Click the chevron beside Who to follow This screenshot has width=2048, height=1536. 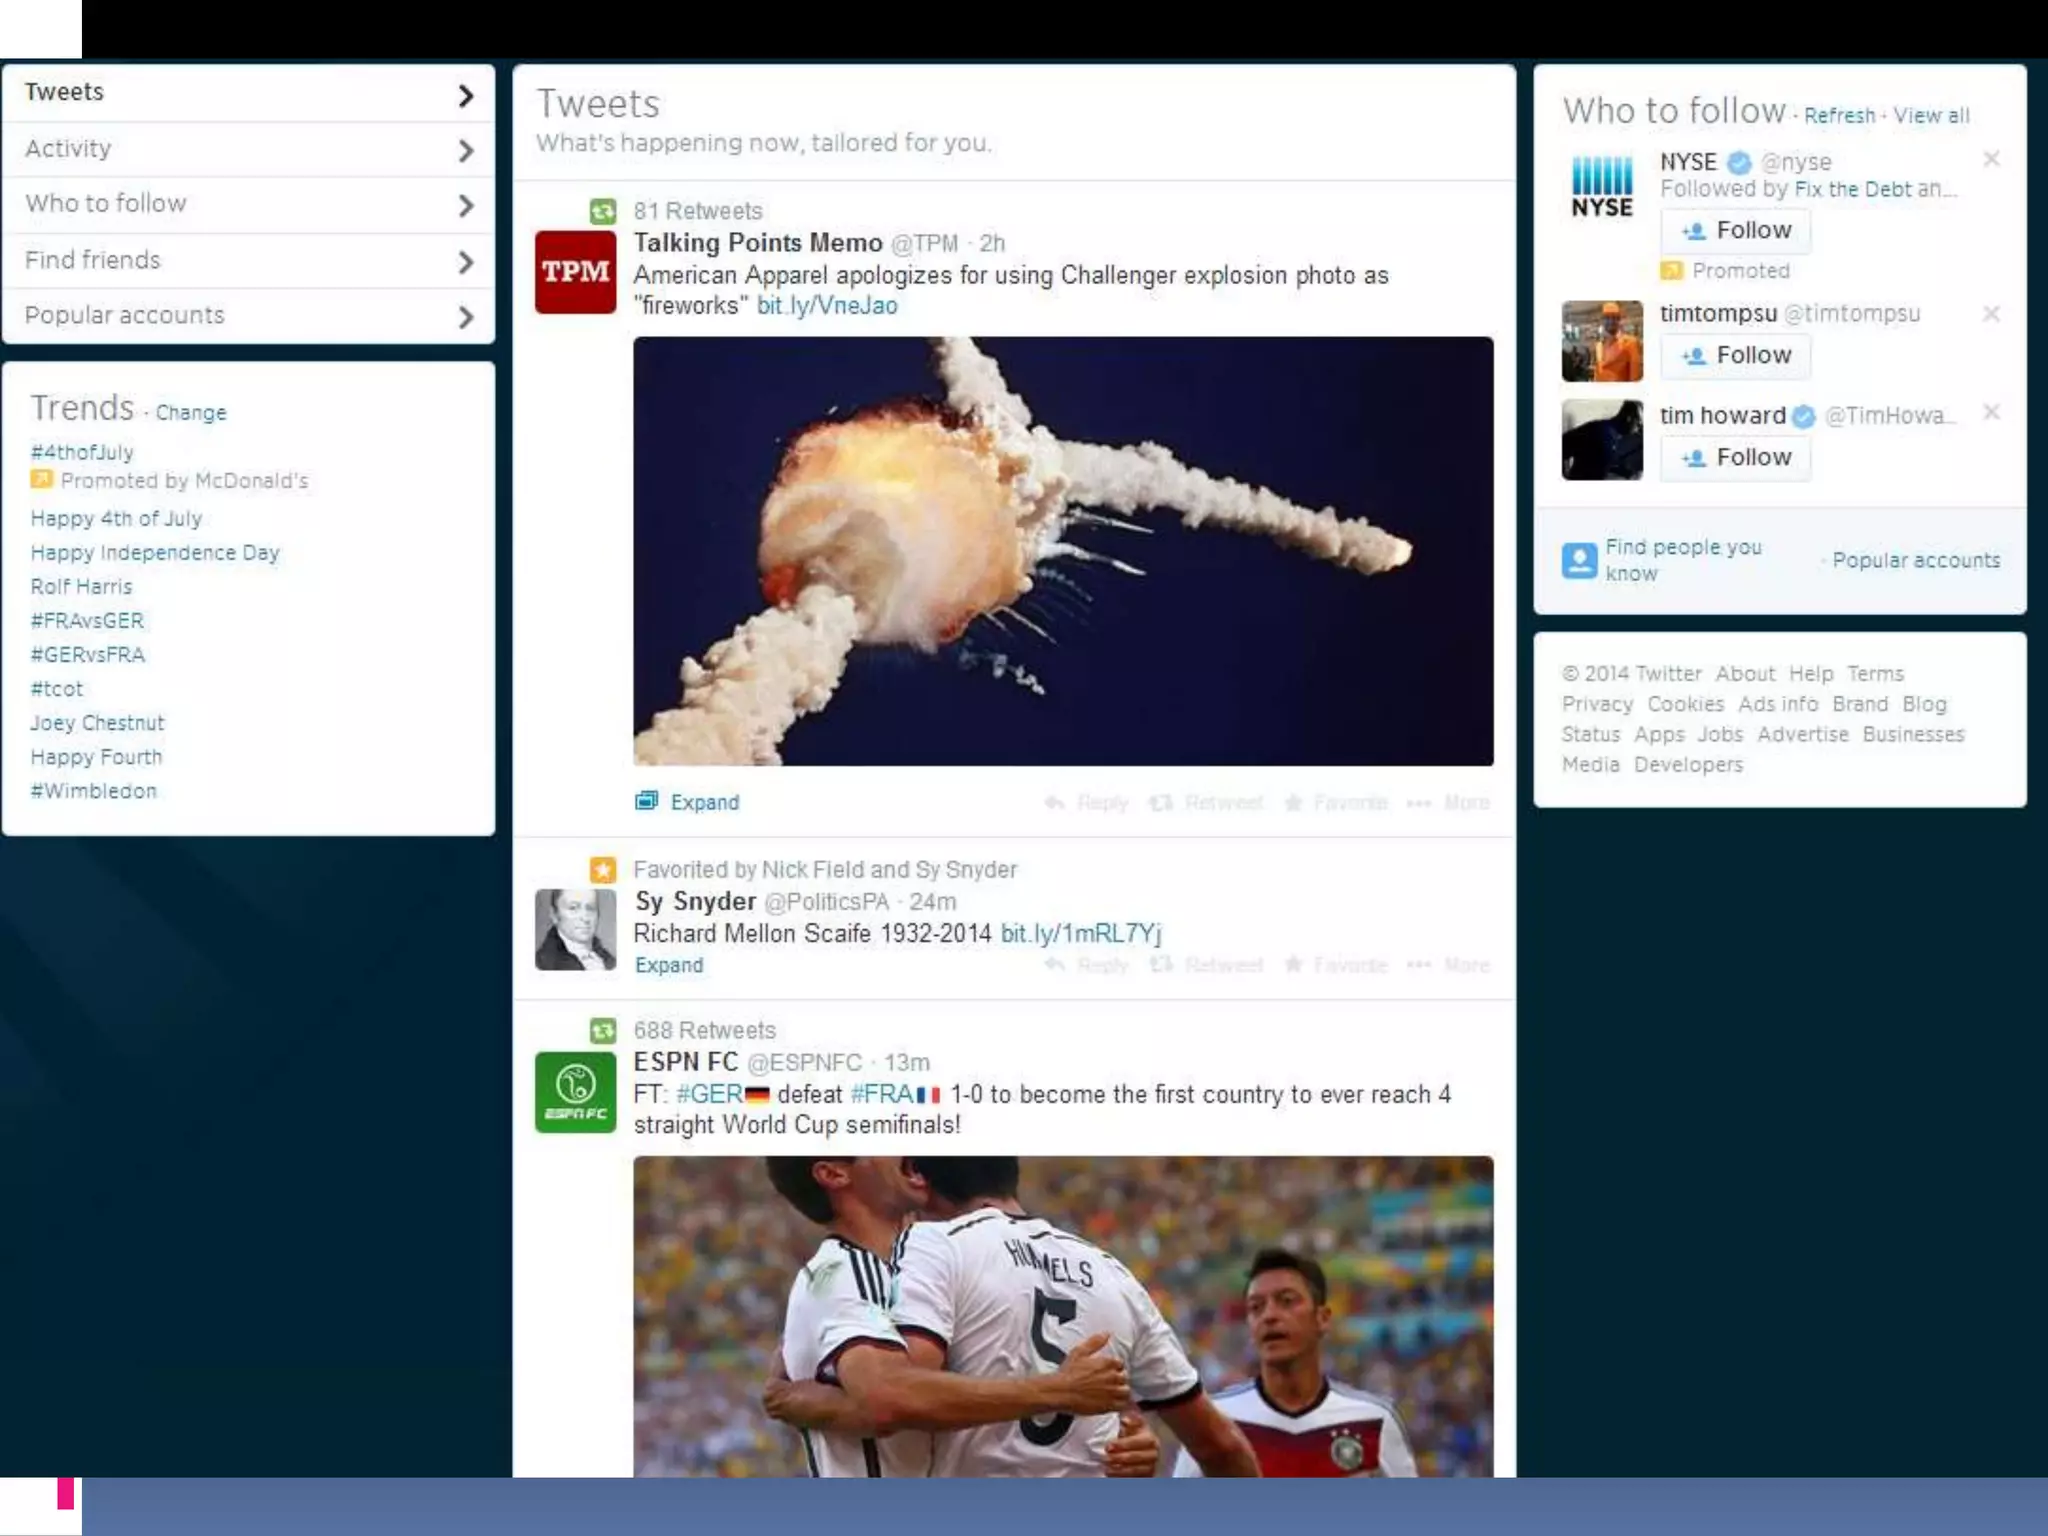pos(465,206)
